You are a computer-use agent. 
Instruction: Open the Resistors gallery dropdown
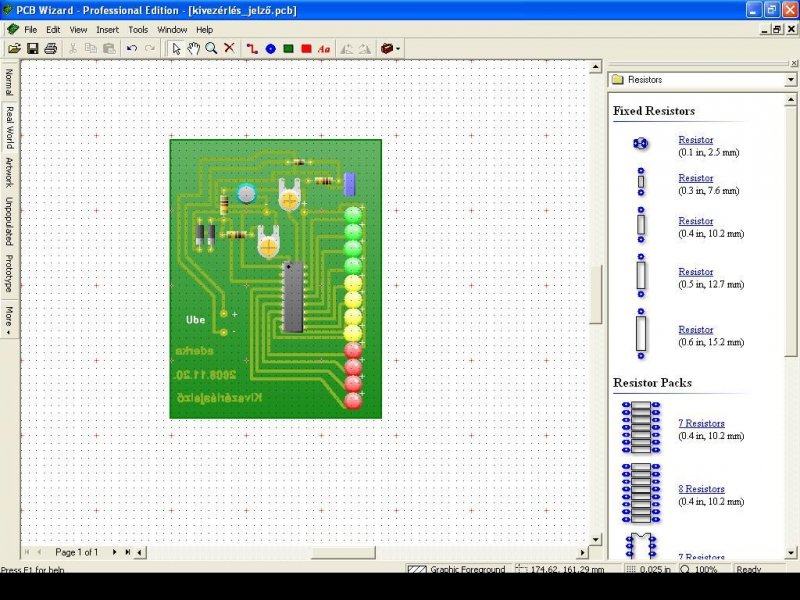click(x=791, y=80)
